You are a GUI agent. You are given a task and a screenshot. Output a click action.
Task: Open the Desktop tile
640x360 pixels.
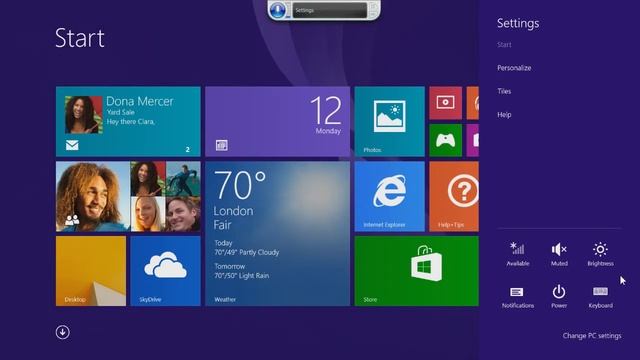pyautogui.click(x=91, y=271)
